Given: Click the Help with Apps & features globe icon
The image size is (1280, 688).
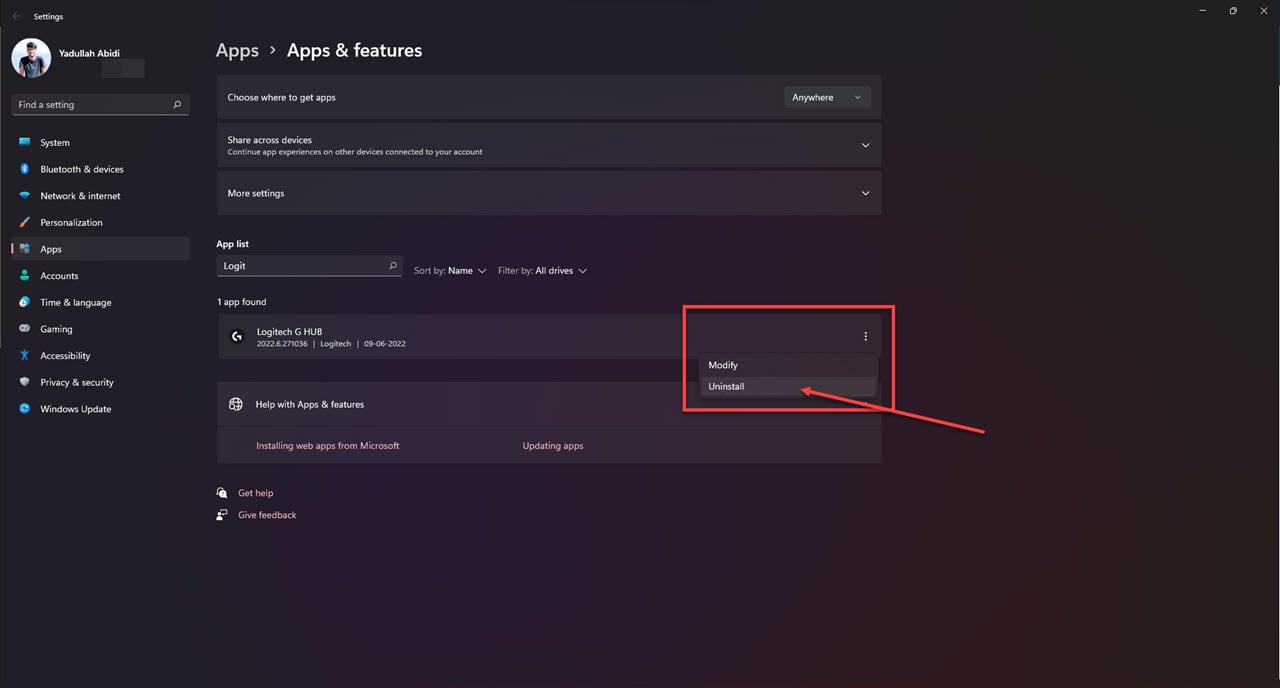Looking at the screenshot, I should pos(236,405).
